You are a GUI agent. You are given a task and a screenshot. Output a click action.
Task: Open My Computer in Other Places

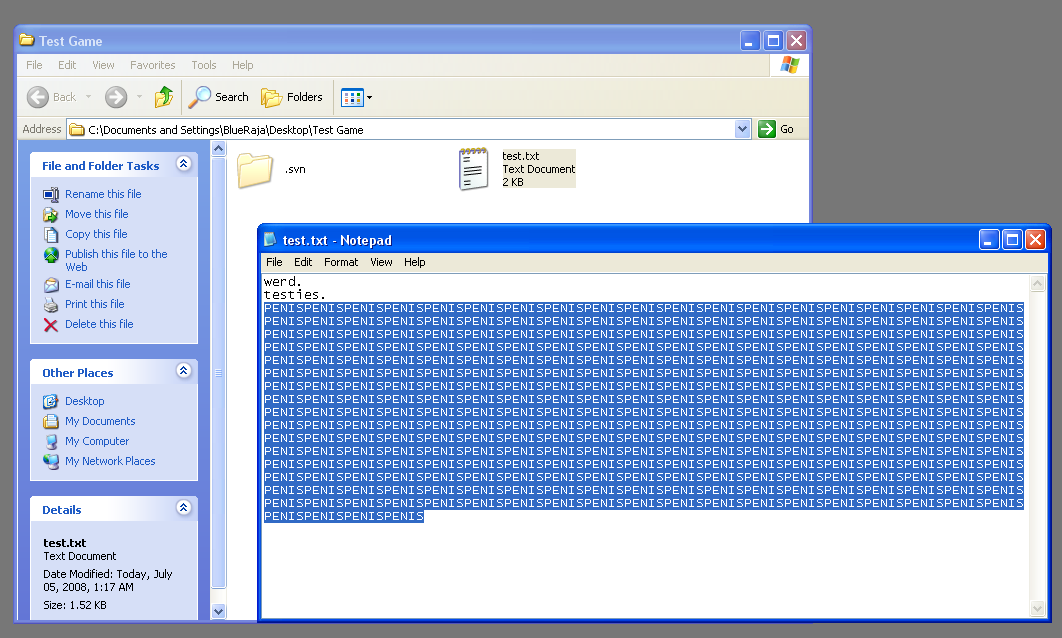coord(97,441)
